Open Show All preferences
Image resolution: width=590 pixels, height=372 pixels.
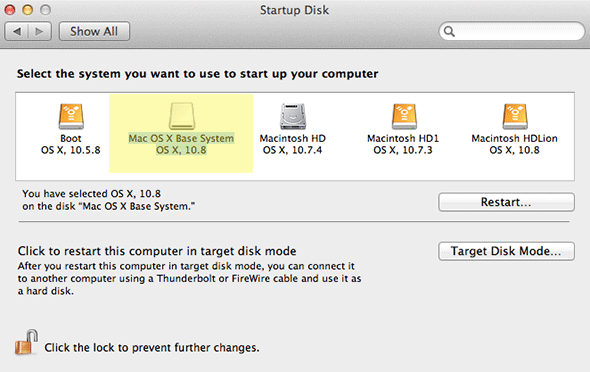(94, 31)
